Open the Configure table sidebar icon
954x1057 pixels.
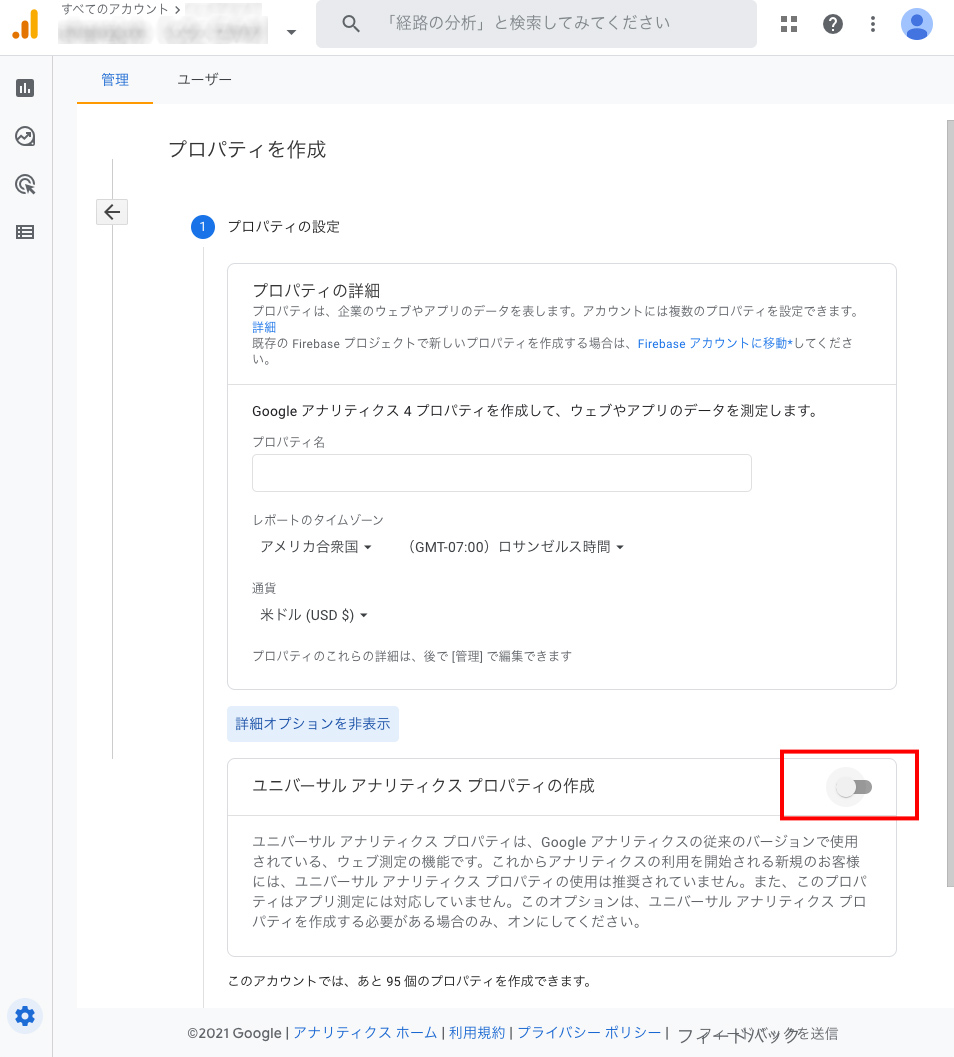tap(25, 233)
